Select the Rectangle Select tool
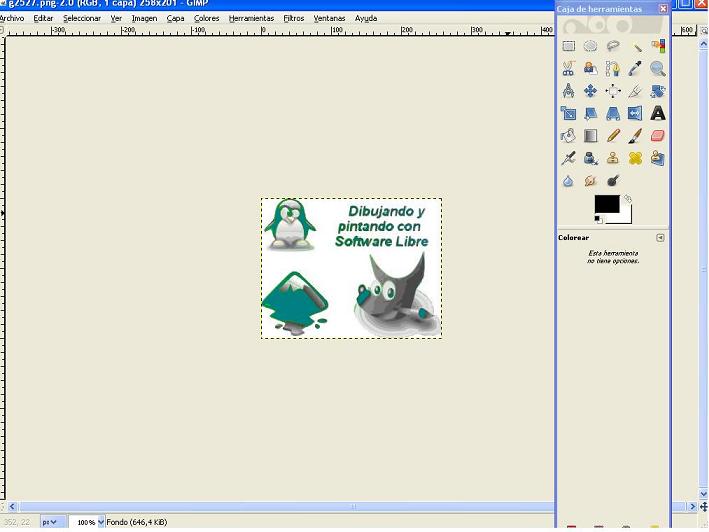709x532 pixels. (568, 46)
